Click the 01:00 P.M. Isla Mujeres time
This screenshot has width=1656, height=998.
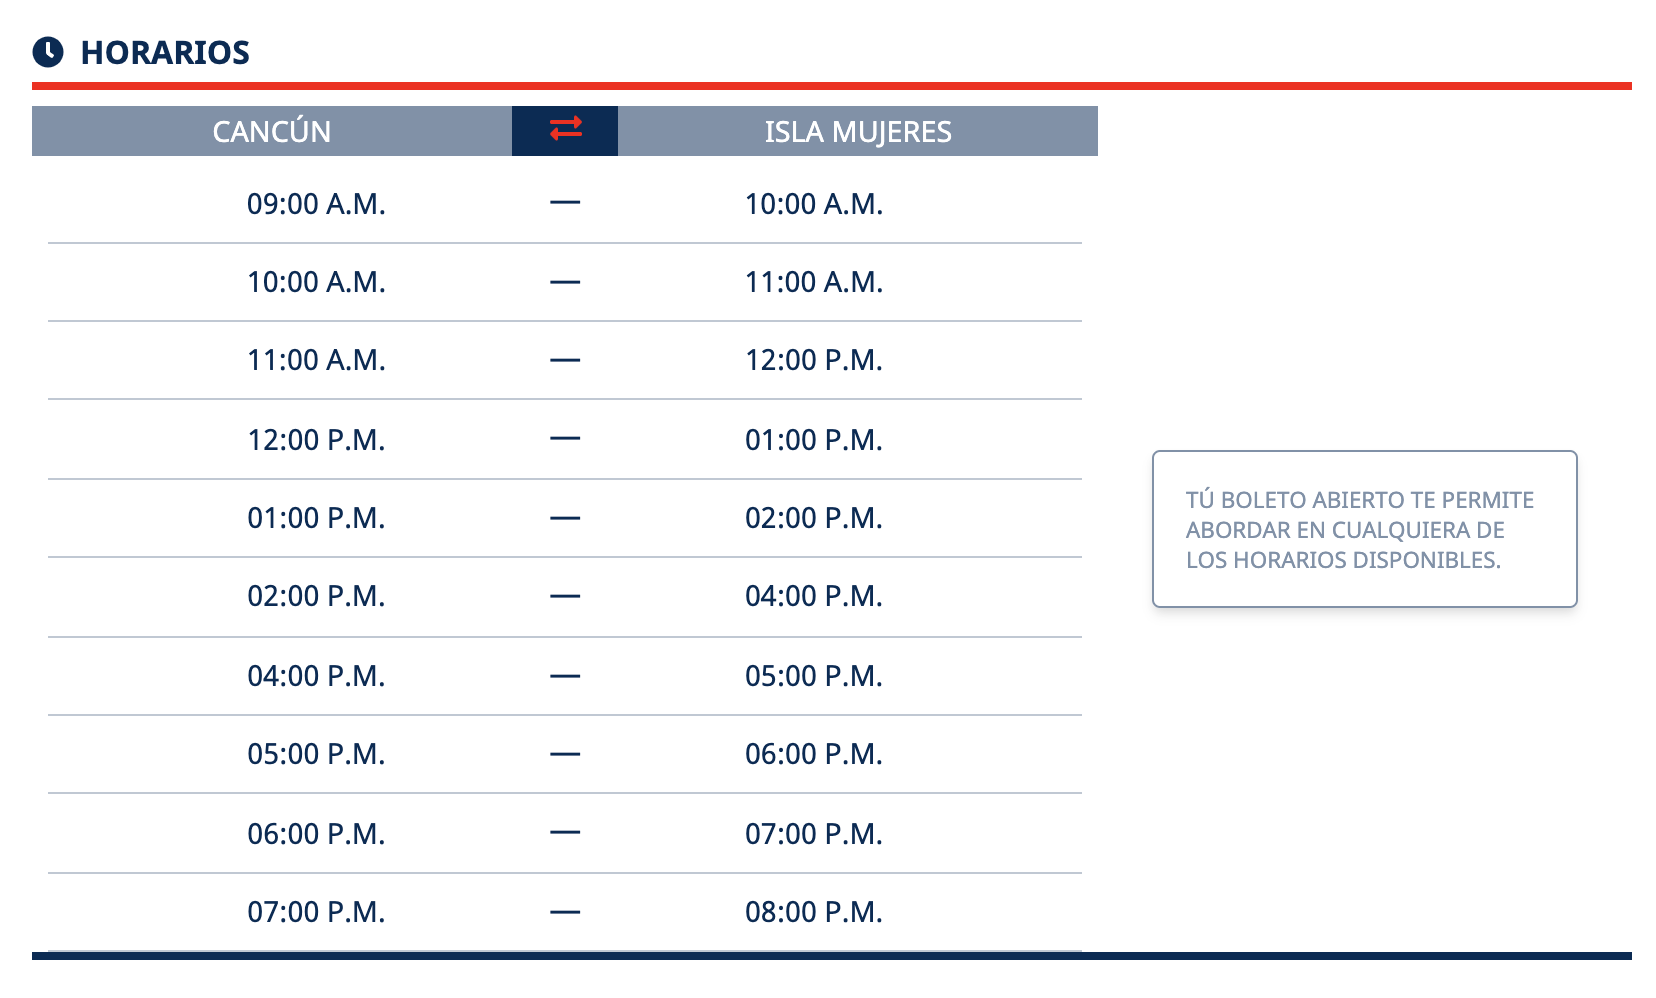(814, 440)
